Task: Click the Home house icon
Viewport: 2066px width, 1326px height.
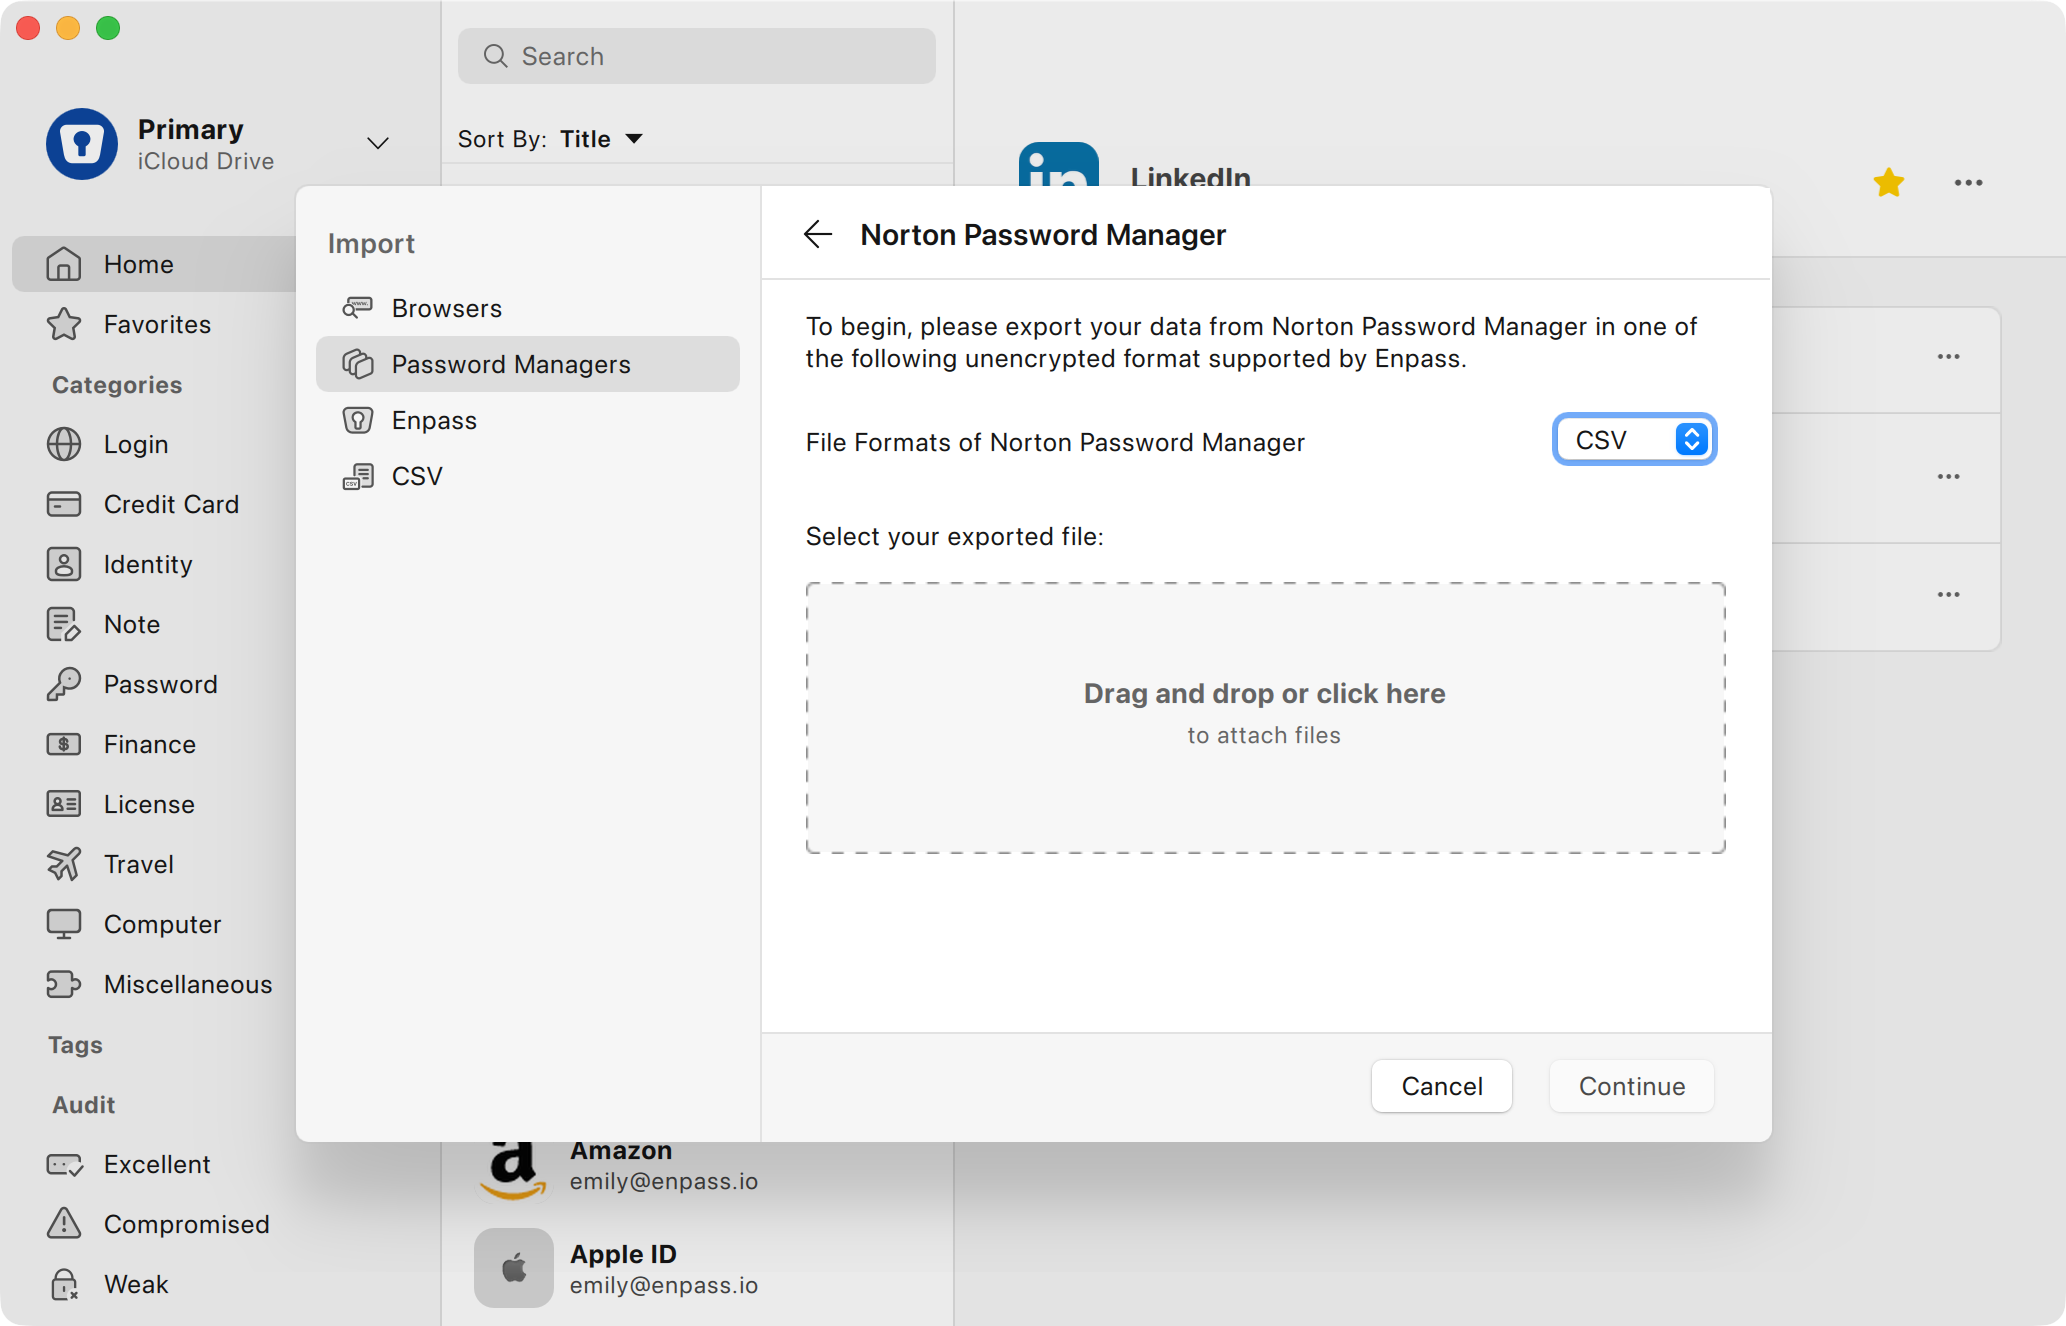Action: pos(64,264)
